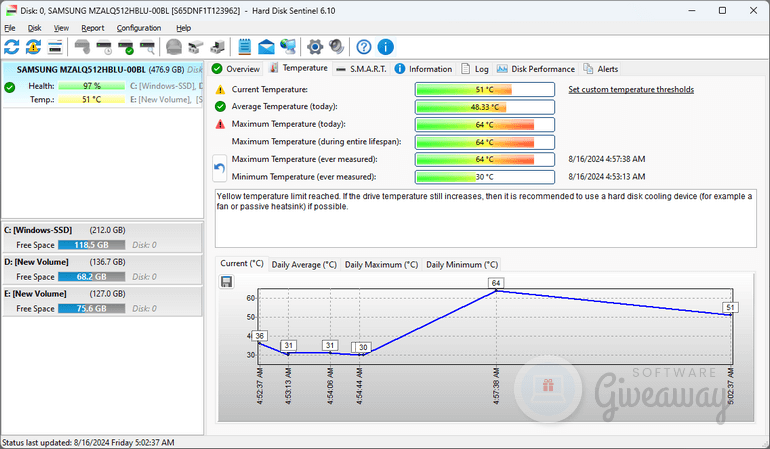Click the two-disk transfer toolbar icon
The width and height of the screenshot is (770, 449).
(195, 47)
